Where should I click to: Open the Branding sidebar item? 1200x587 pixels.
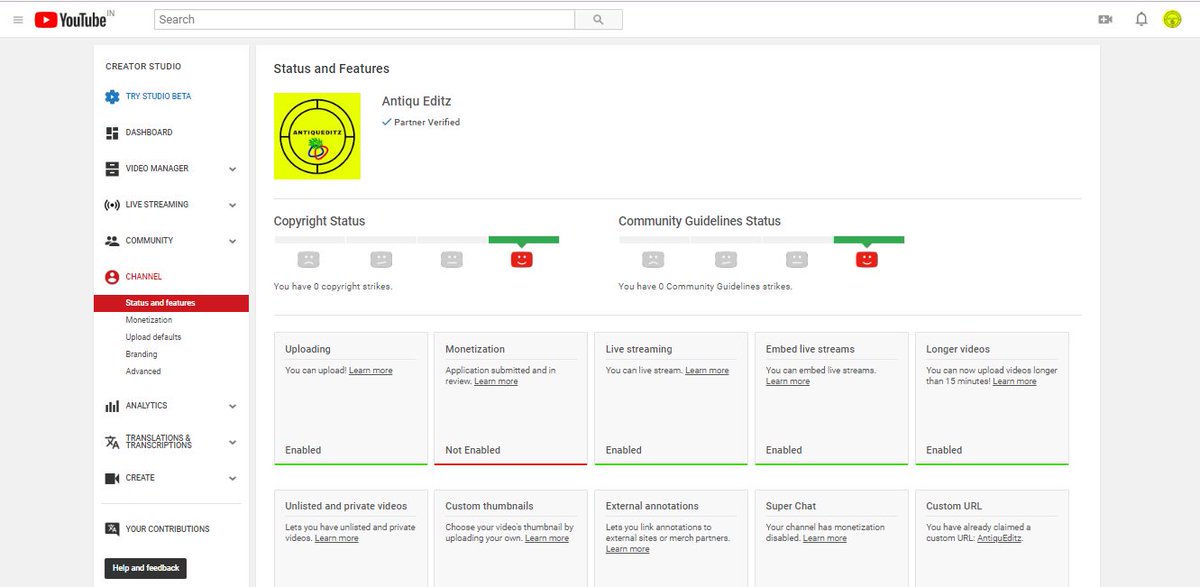pyautogui.click(x=141, y=354)
